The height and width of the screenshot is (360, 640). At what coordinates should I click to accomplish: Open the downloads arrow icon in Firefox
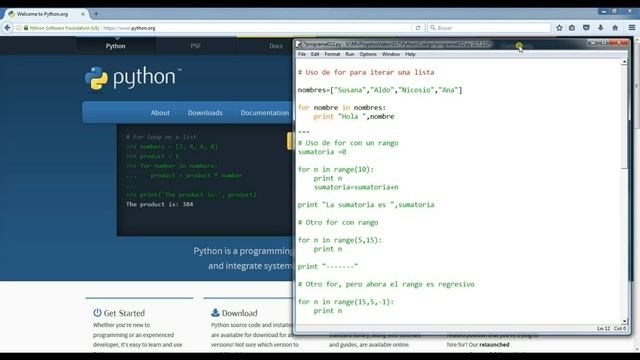click(600, 28)
